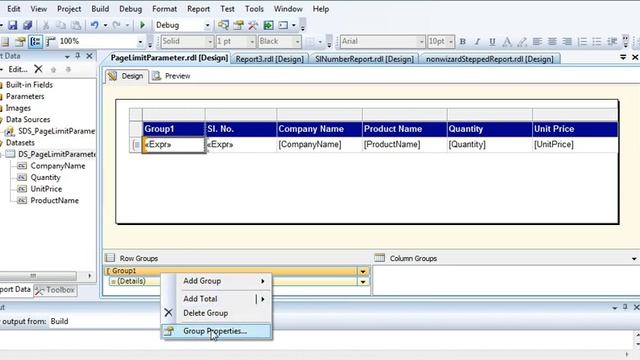Switch to the Toolbox panel tab

point(55,290)
